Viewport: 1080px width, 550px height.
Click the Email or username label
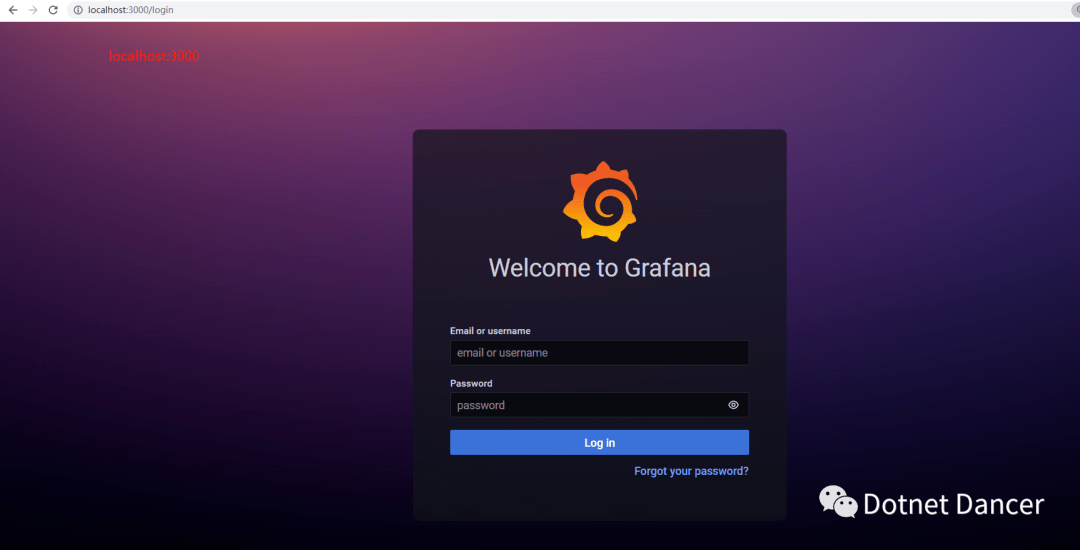point(490,331)
